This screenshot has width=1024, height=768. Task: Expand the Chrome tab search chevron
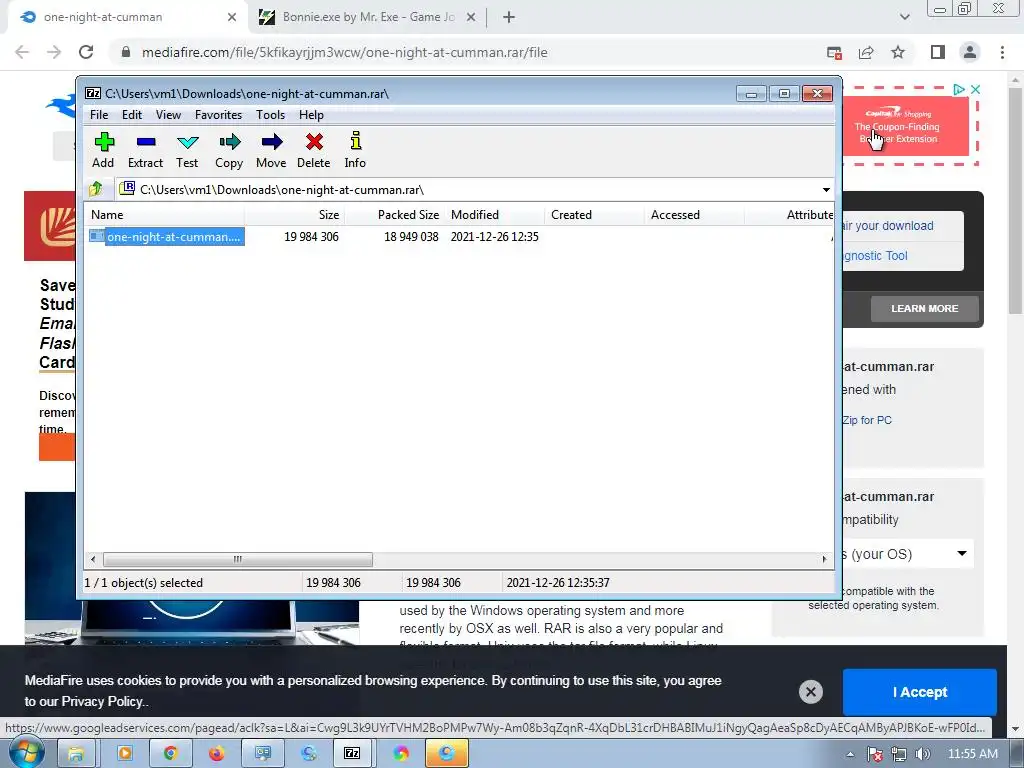tap(904, 17)
